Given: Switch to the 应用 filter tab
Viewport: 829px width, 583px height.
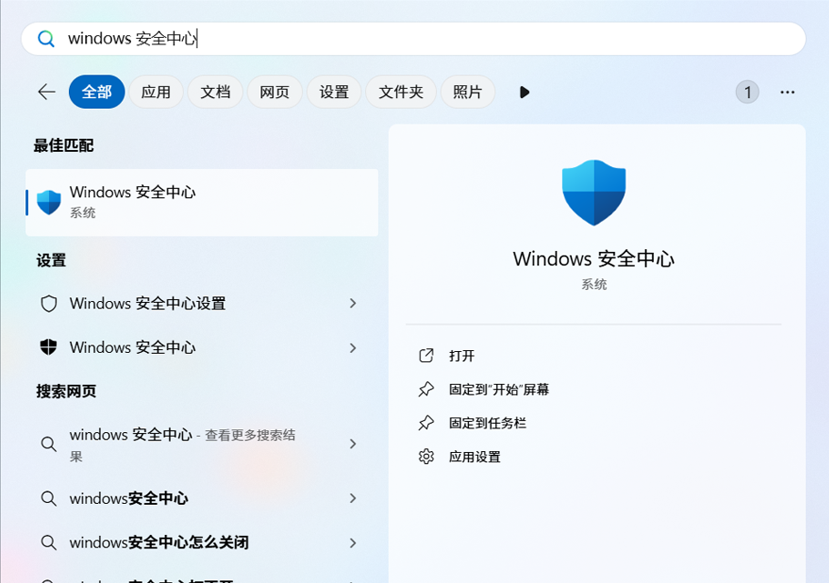Looking at the screenshot, I should [x=156, y=92].
